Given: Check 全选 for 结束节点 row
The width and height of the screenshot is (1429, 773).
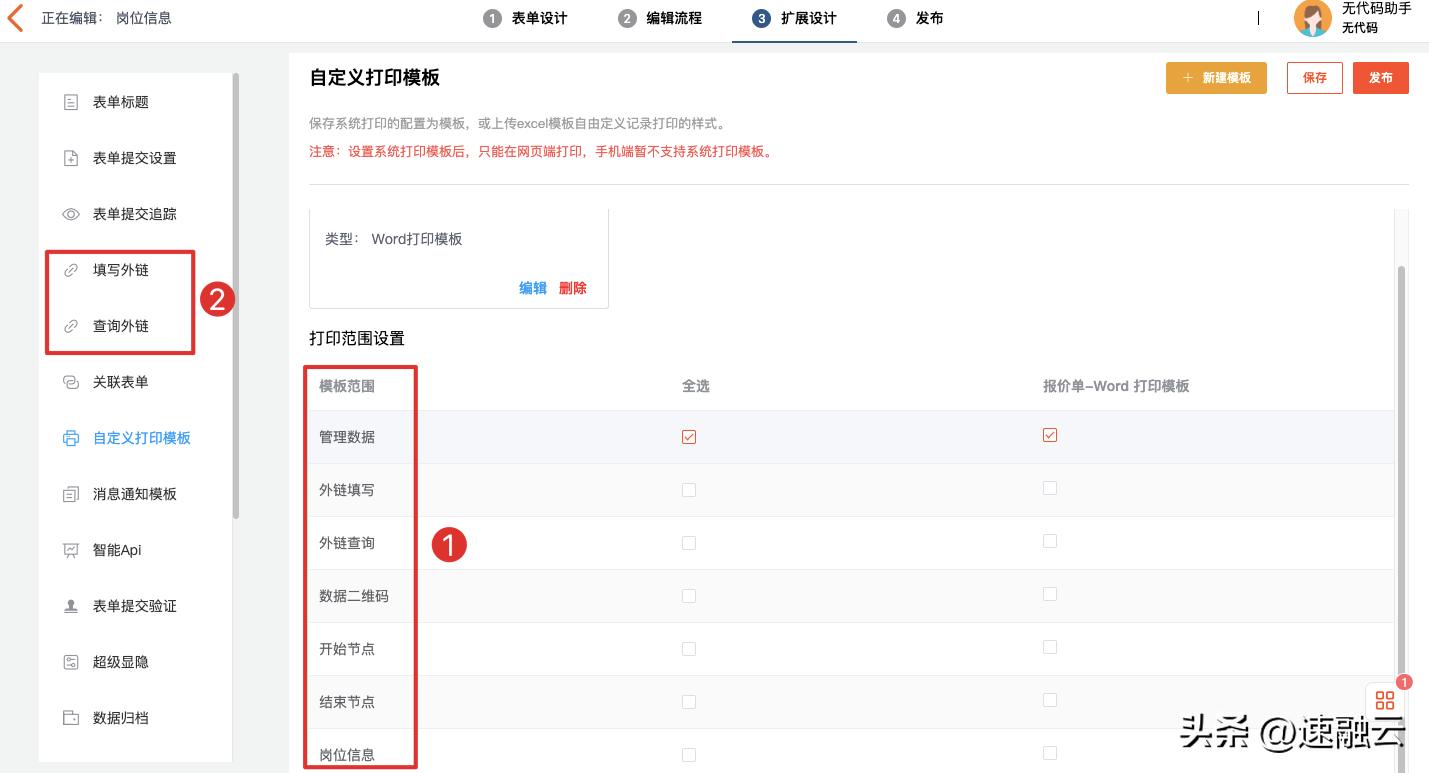Looking at the screenshot, I should click(x=689, y=702).
